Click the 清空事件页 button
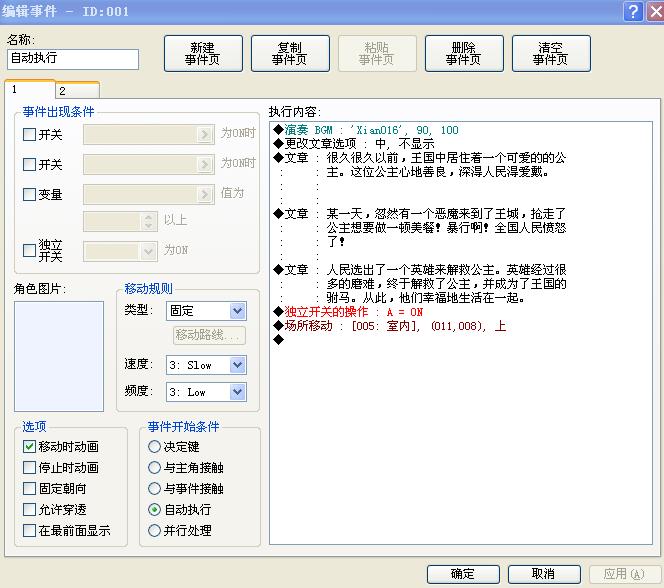 [551, 53]
